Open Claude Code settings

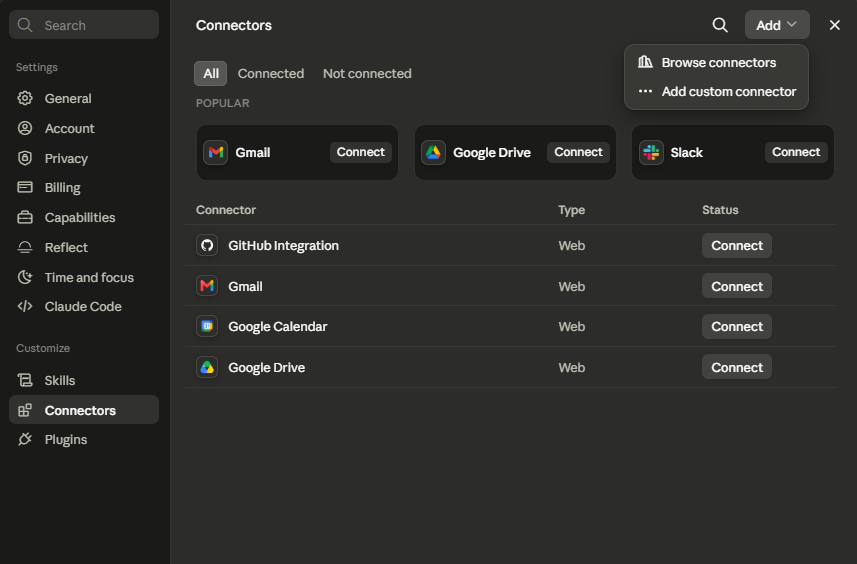click(x=84, y=306)
